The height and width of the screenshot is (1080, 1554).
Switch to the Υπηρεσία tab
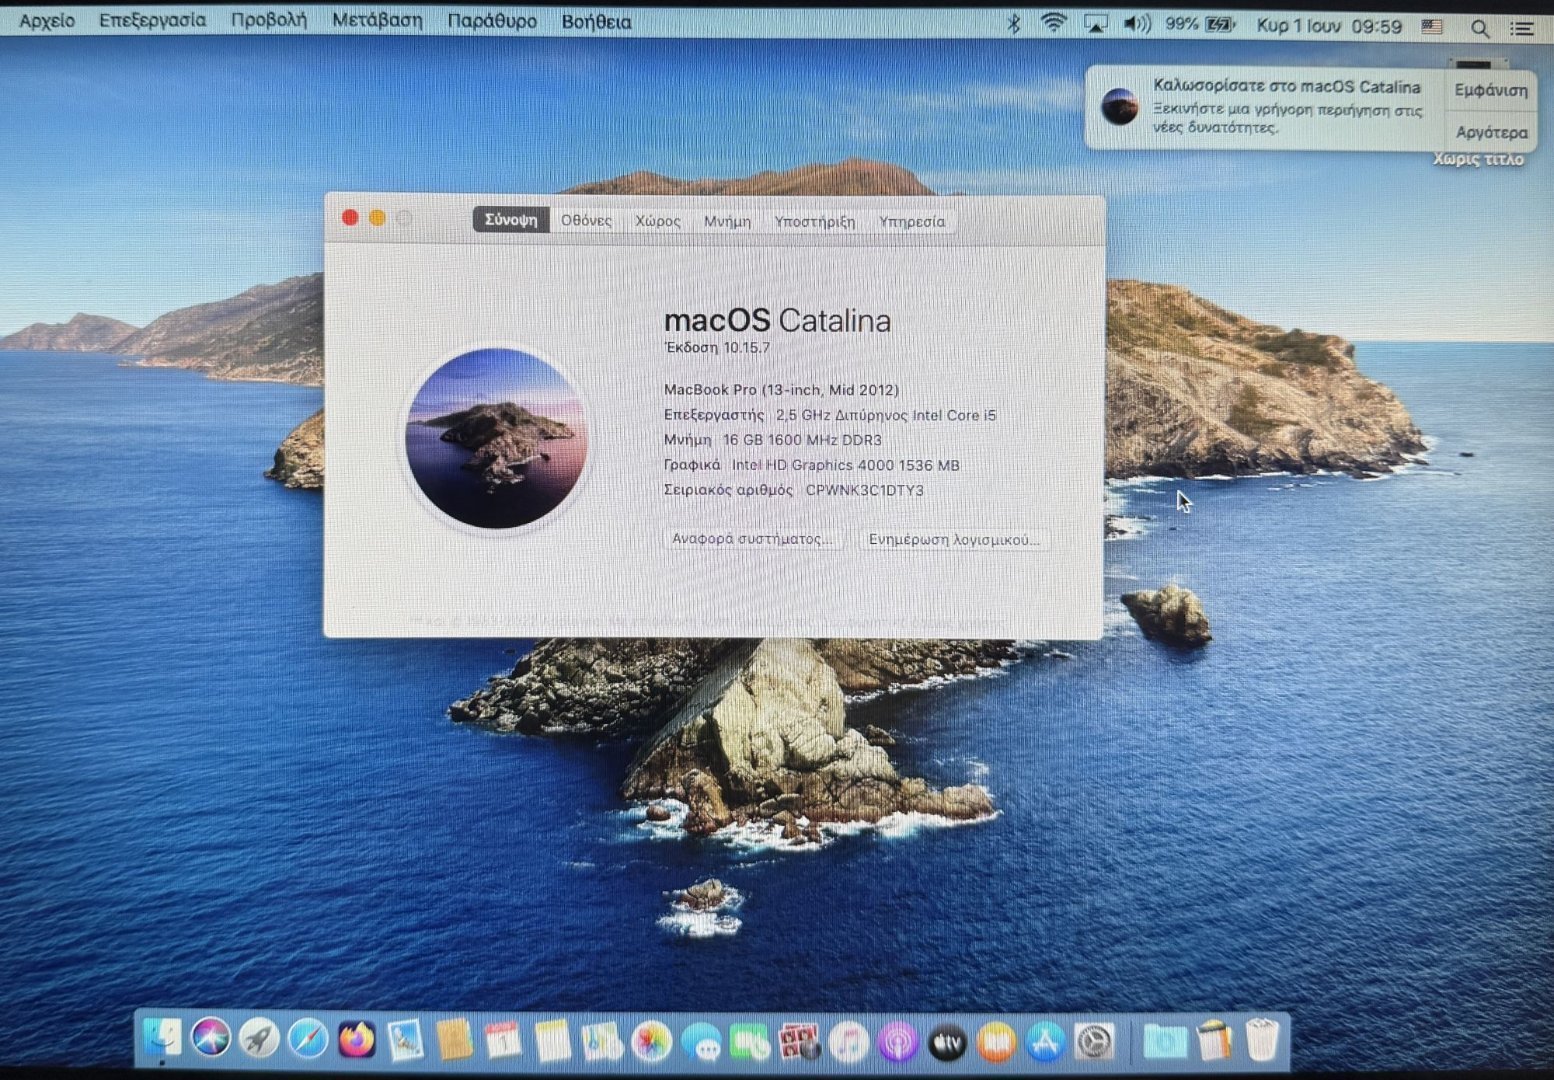click(x=912, y=222)
